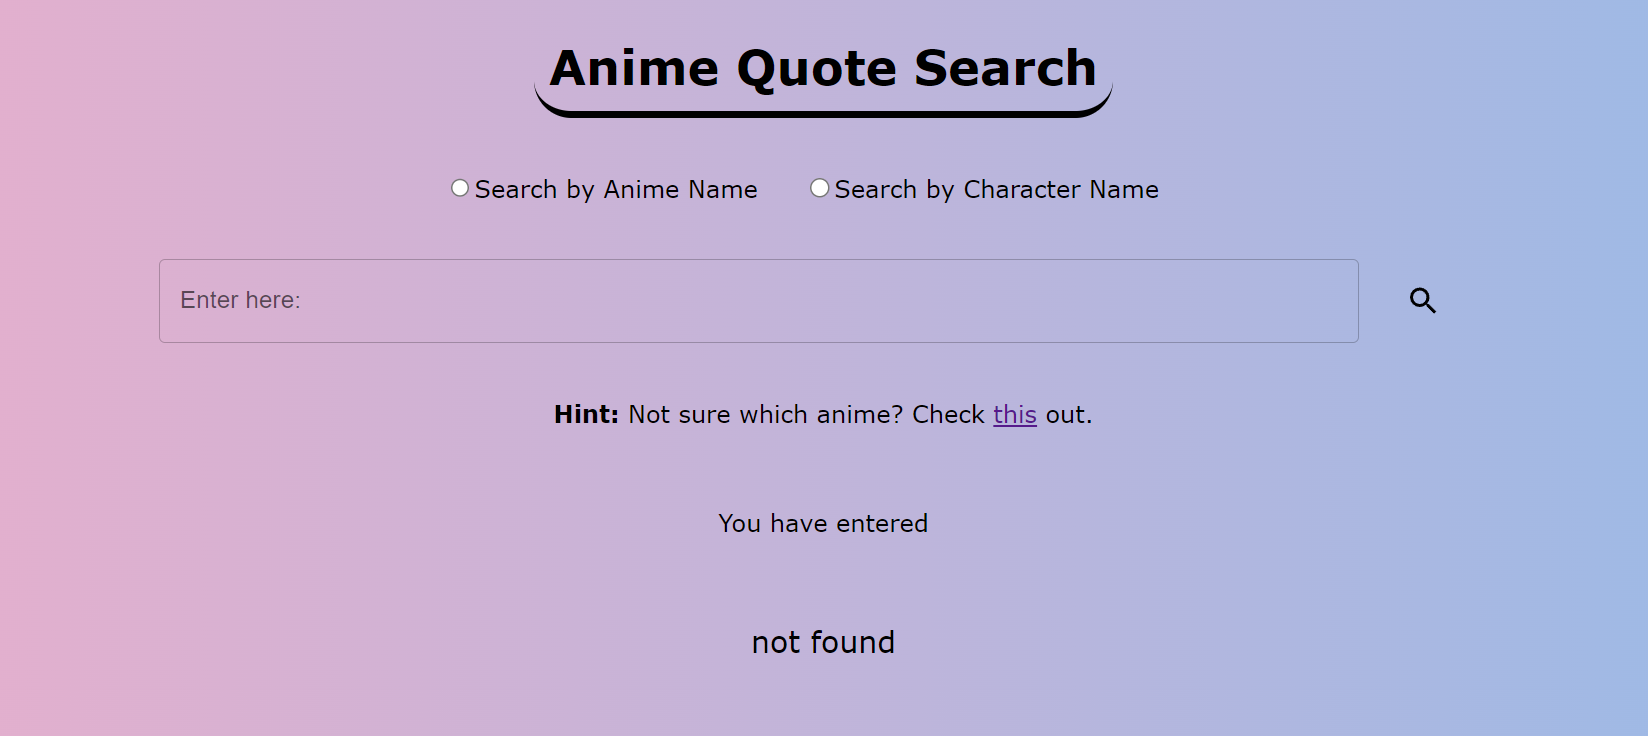
Task: Click the 'Search by Character Name' label text
Action: (x=997, y=189)
